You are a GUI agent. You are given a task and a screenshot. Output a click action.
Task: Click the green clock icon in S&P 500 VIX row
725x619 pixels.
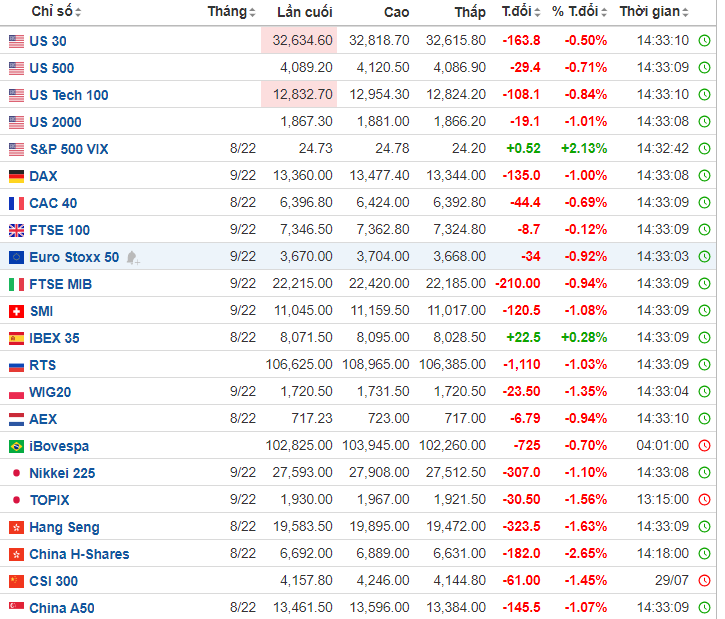tap(704, 149)
